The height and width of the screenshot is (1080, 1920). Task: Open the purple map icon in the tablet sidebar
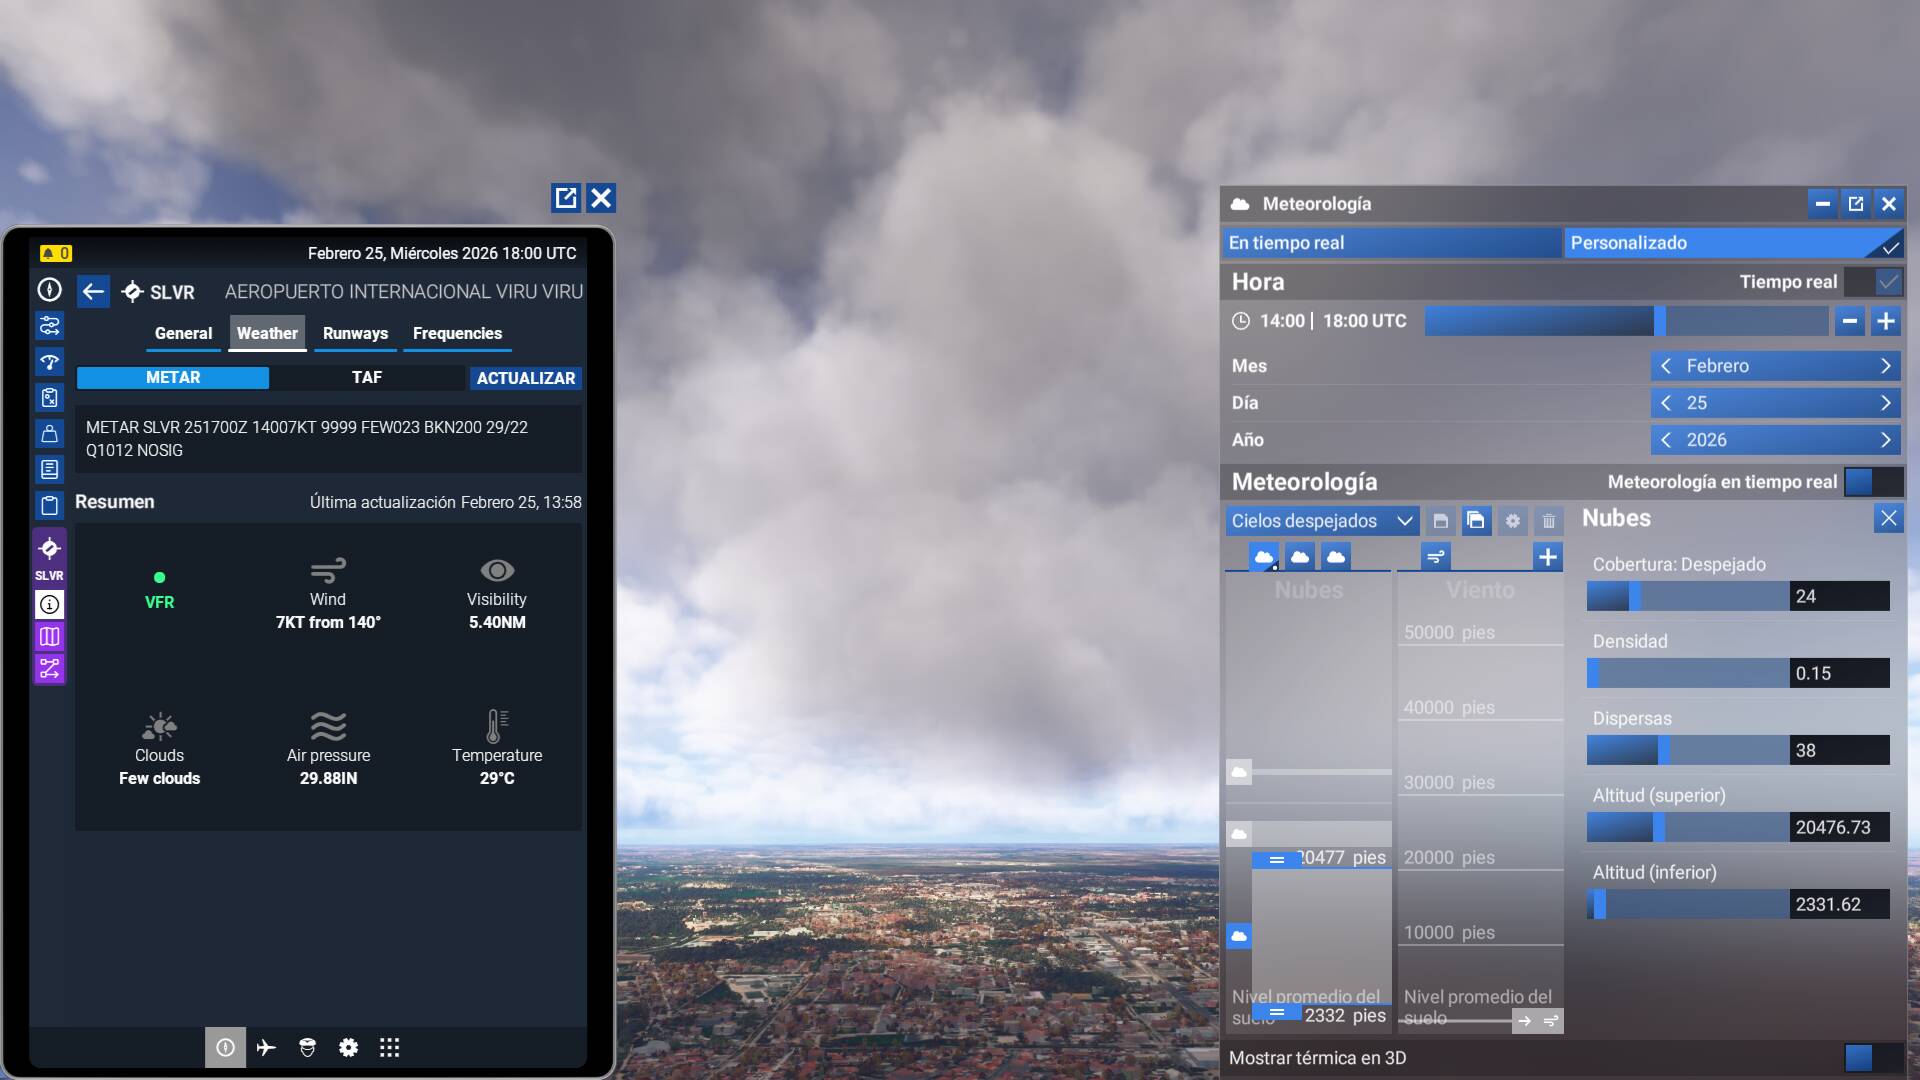pos(49,637)
